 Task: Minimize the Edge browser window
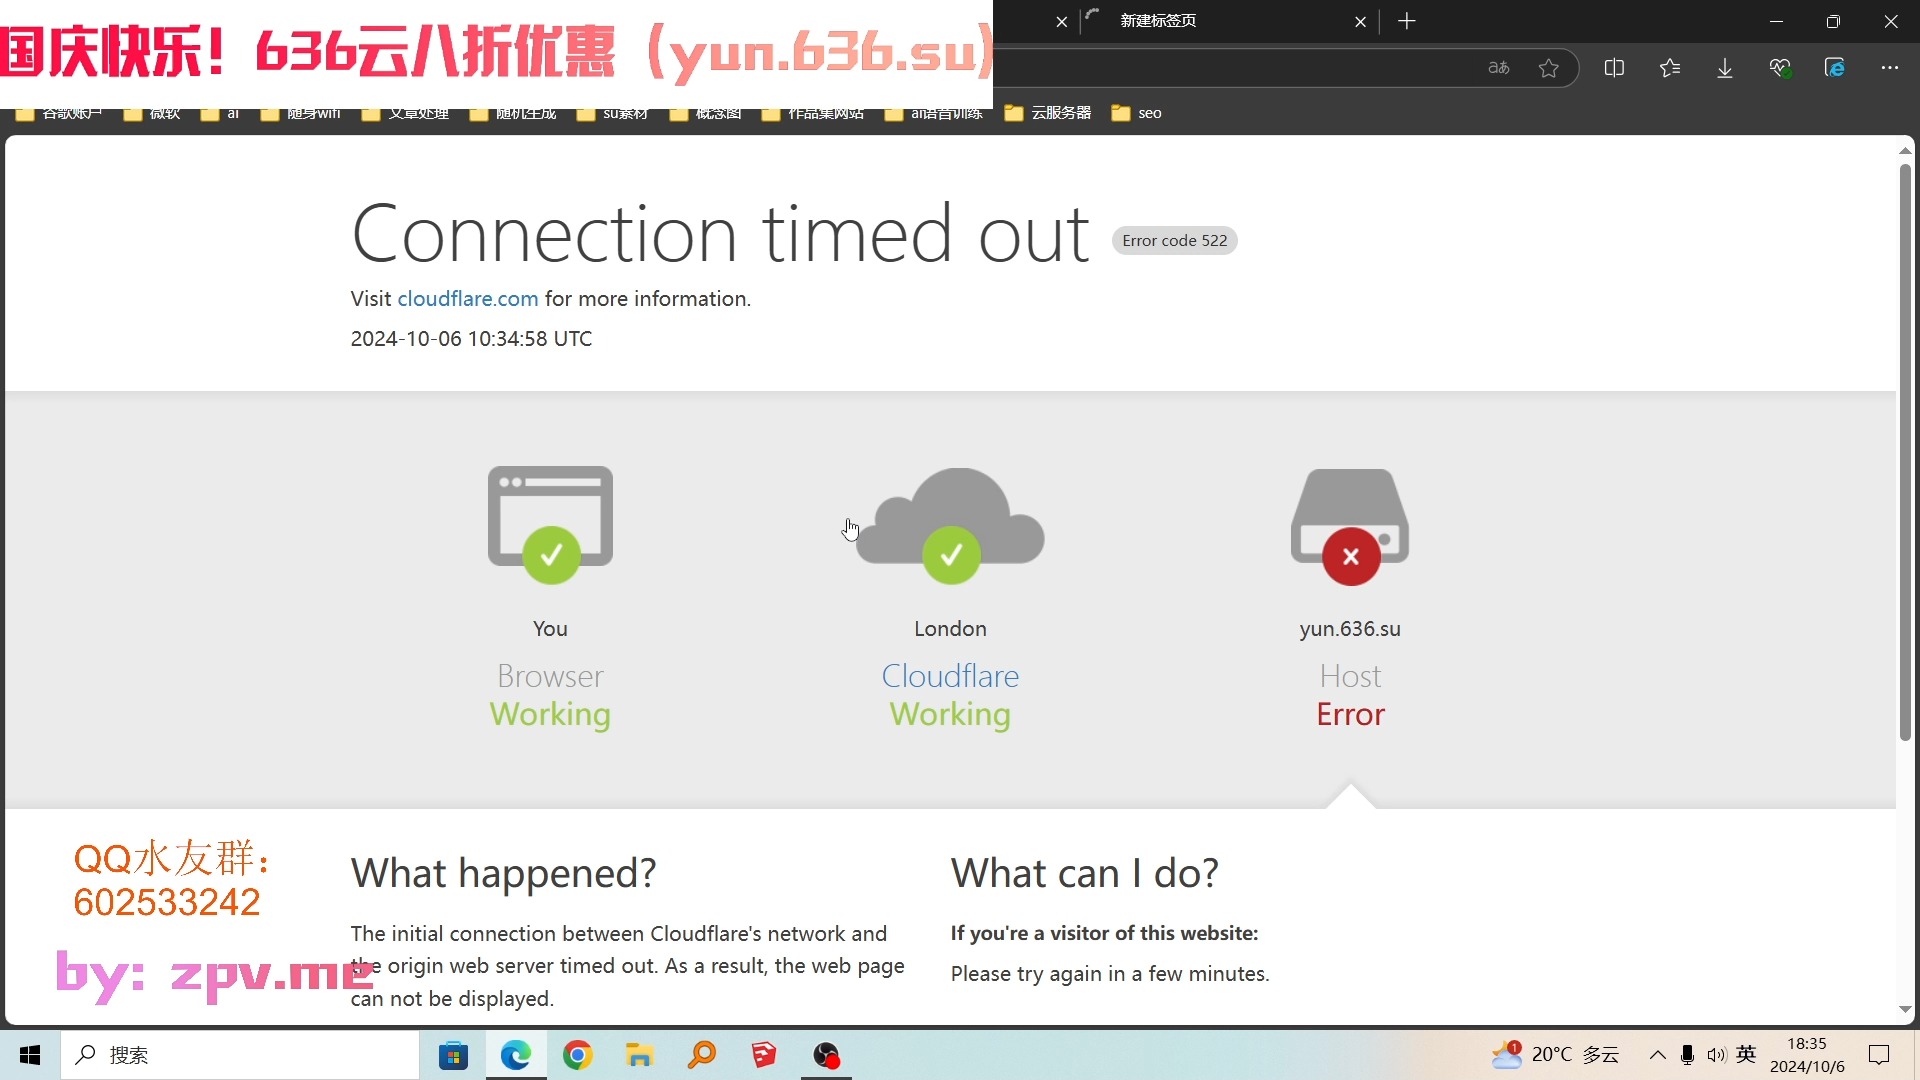(1777, 21)
